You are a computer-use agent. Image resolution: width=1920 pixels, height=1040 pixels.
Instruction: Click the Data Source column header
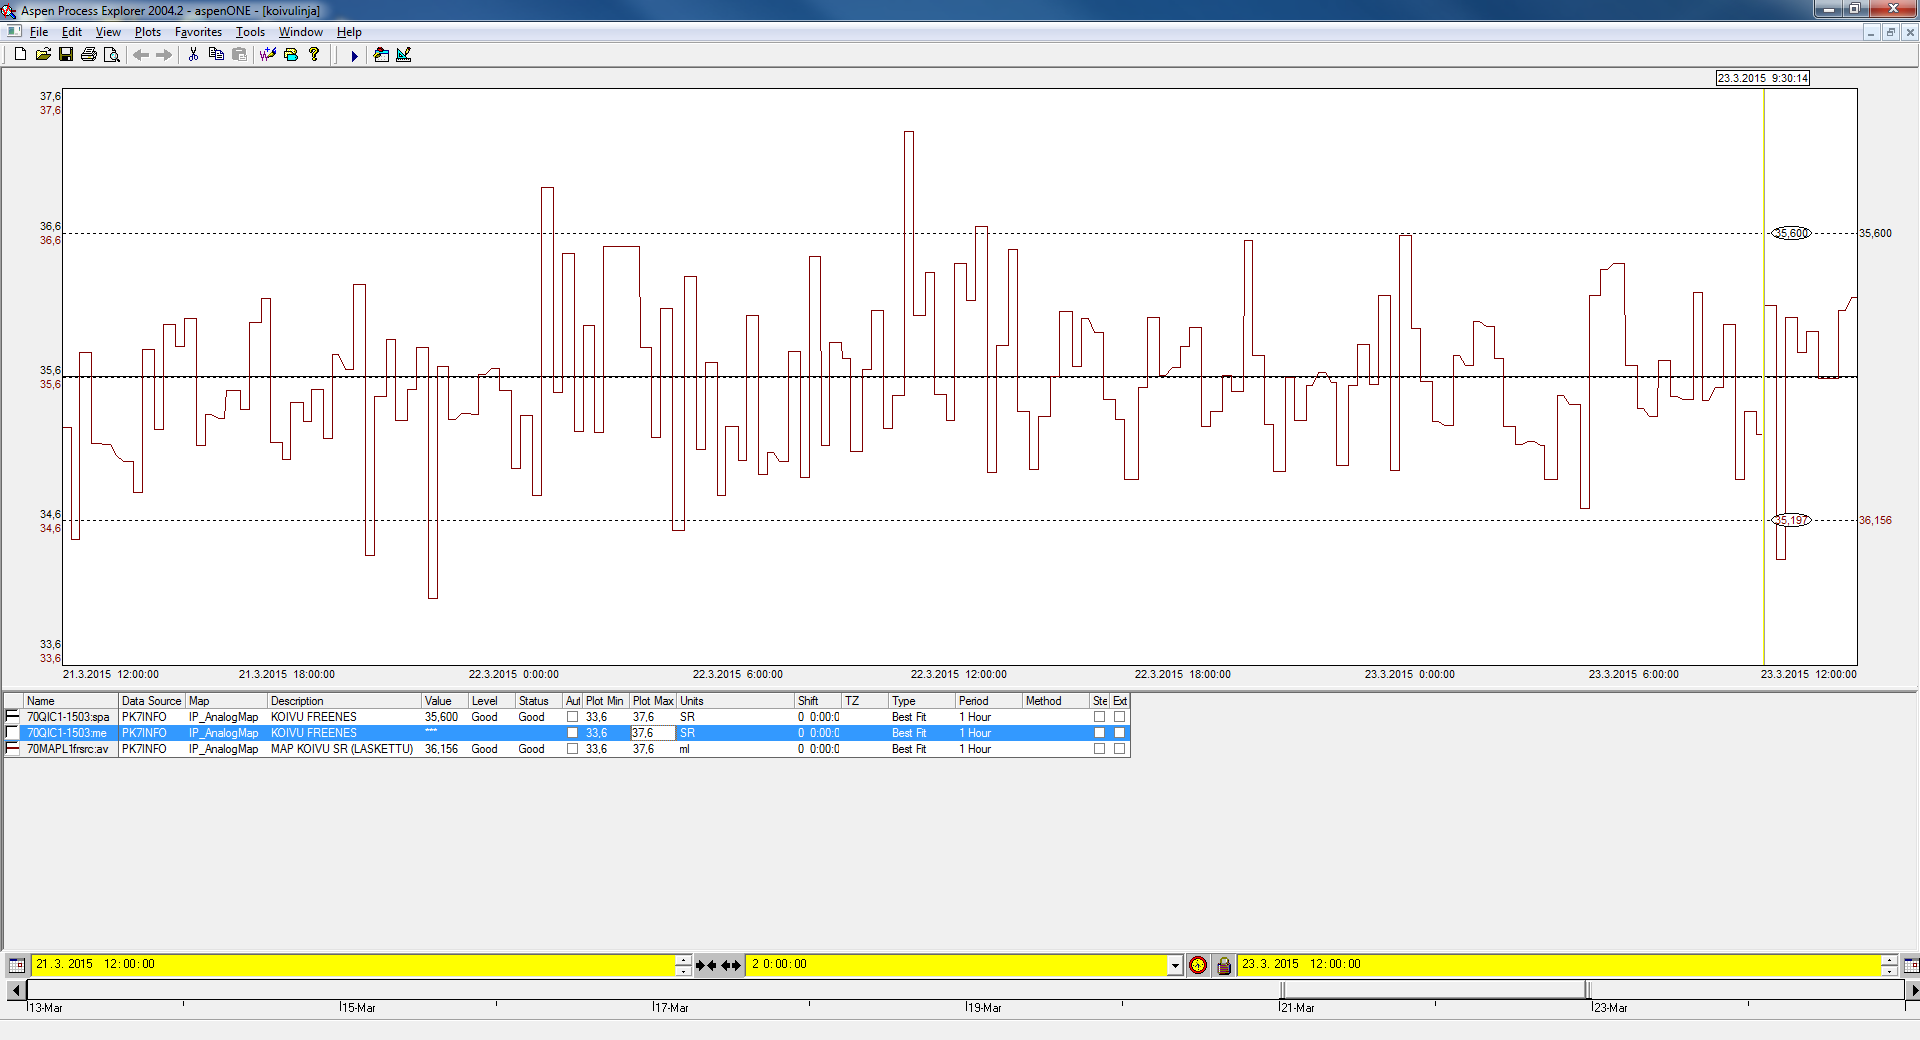tap(152, 701)
